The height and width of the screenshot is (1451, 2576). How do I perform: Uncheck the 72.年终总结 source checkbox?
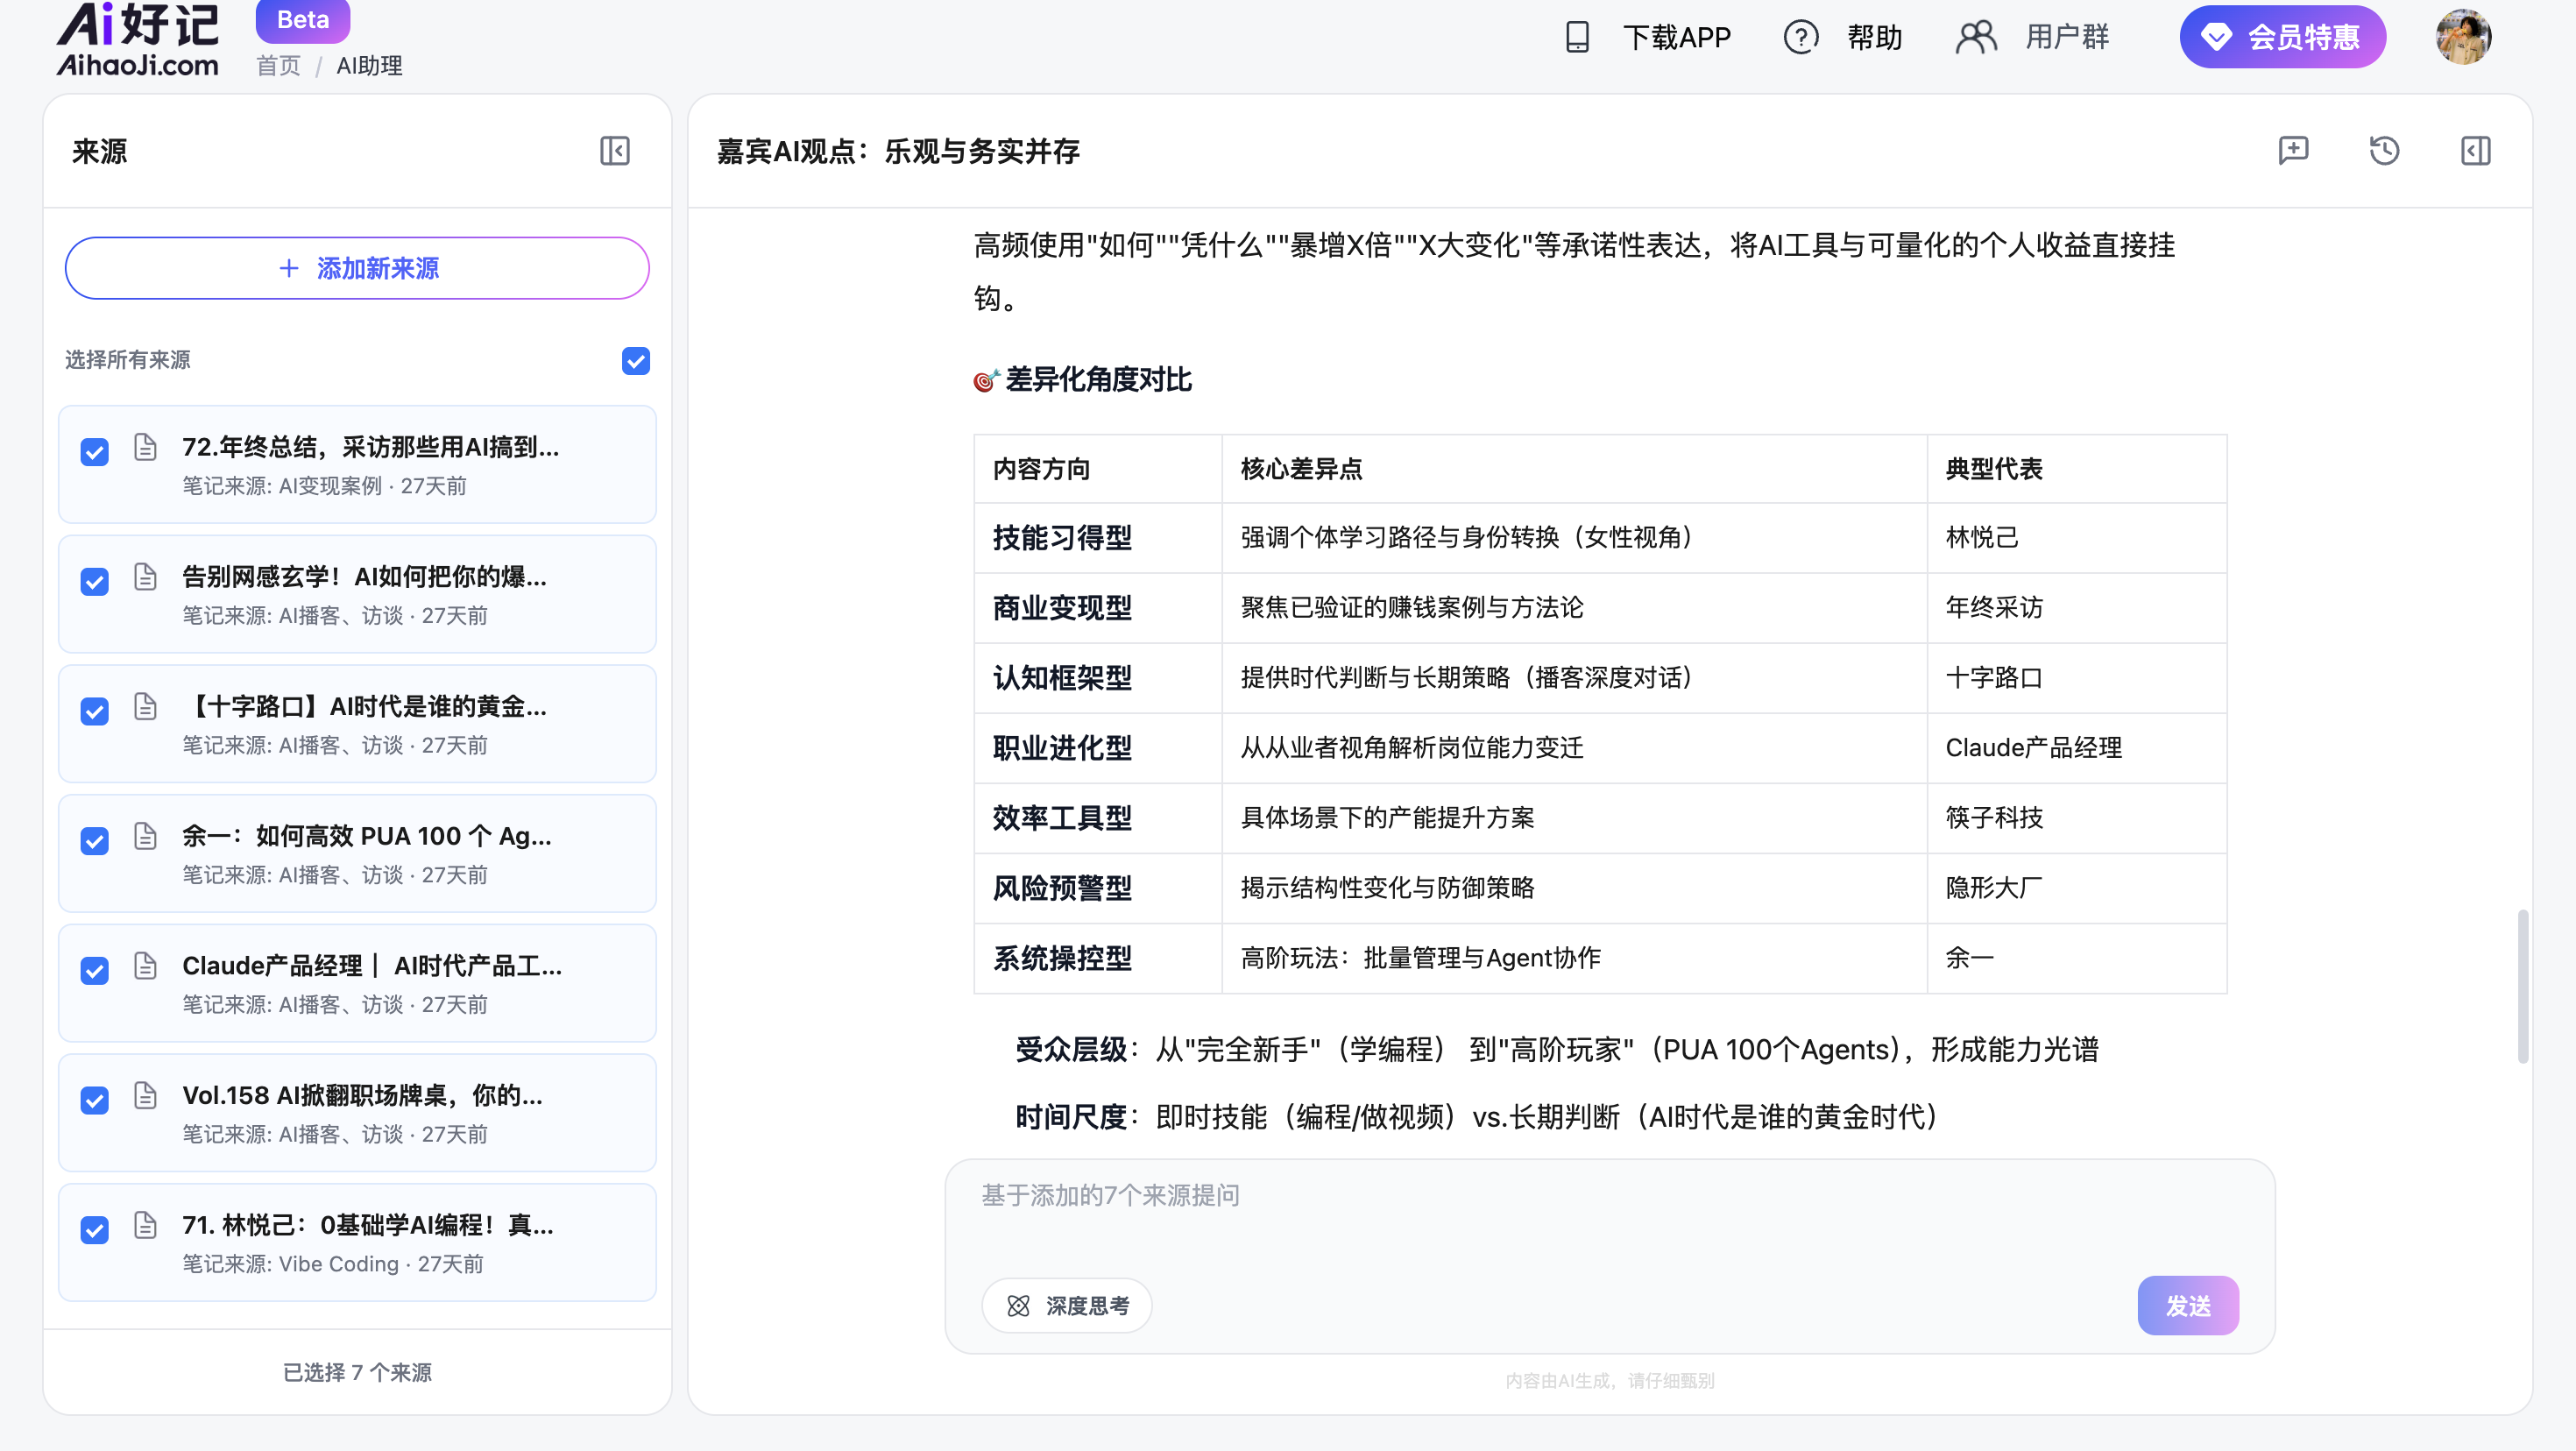pyautogui.click(x=94, y=452)
